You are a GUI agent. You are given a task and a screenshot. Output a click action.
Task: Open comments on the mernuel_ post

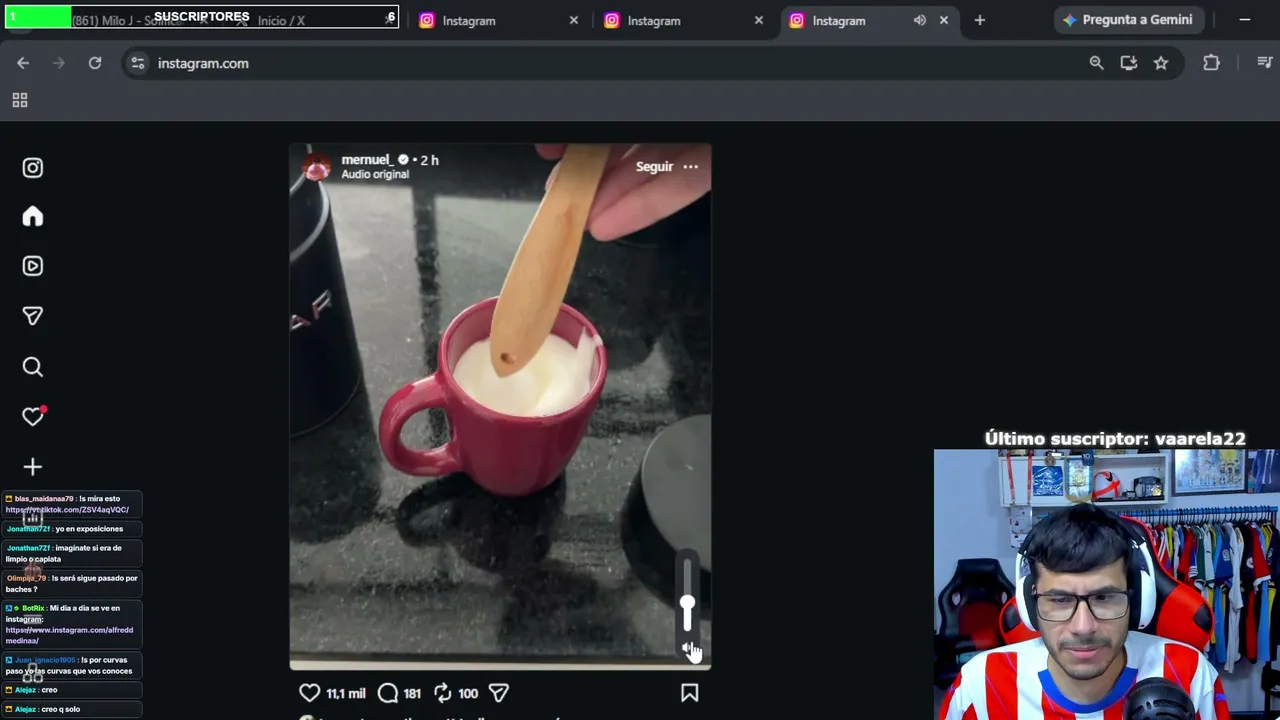pos(388,693)
